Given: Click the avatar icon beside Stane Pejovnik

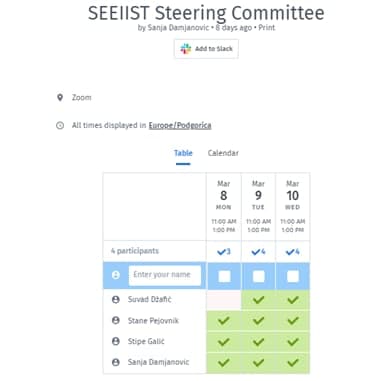Looking at the screenshot, I should 116,321.
